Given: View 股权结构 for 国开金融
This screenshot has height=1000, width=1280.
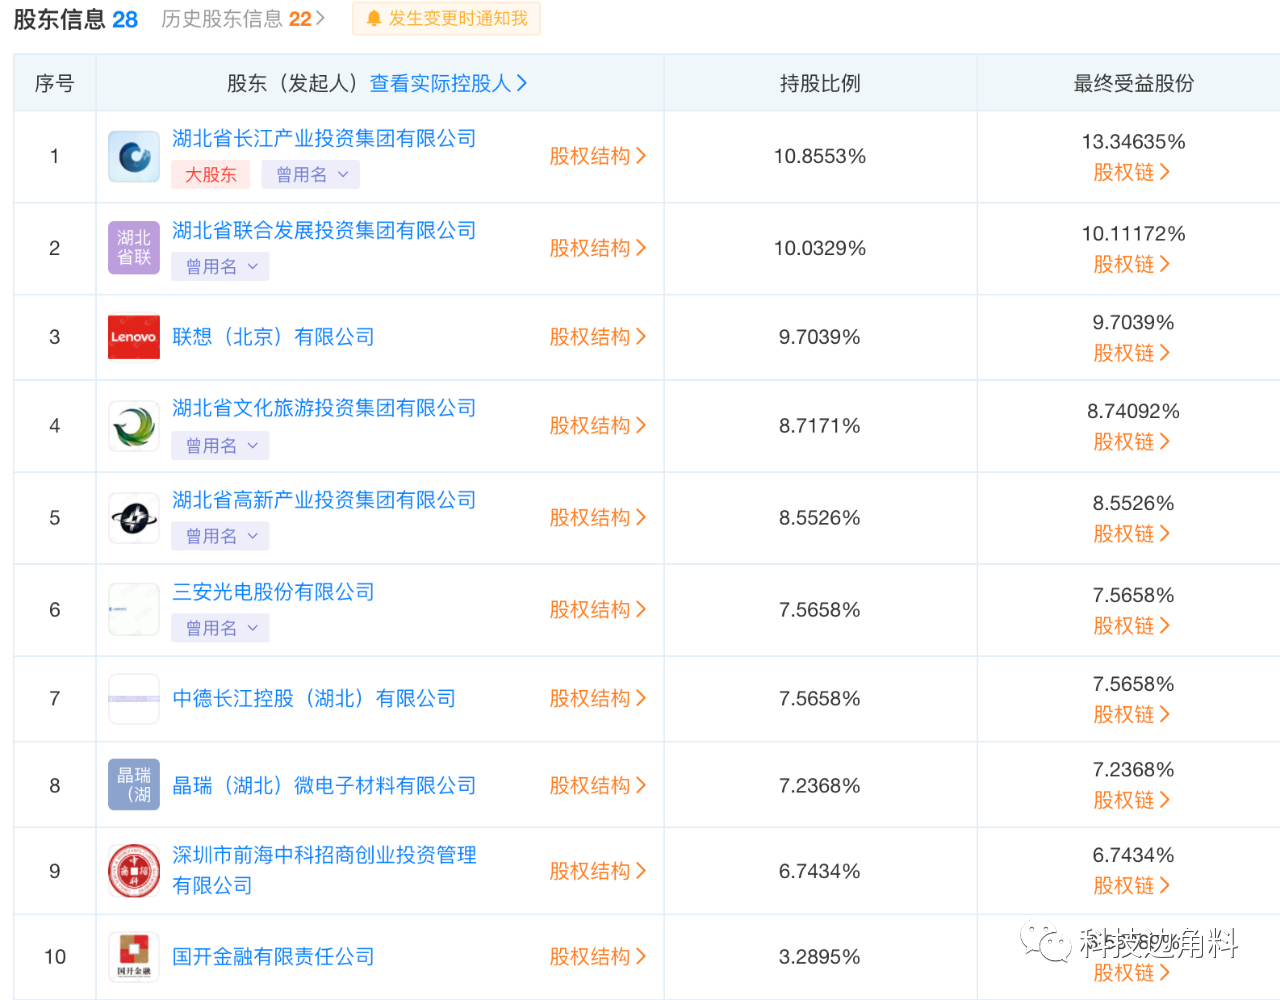Looking at the screenshot, I should (598, 957).
